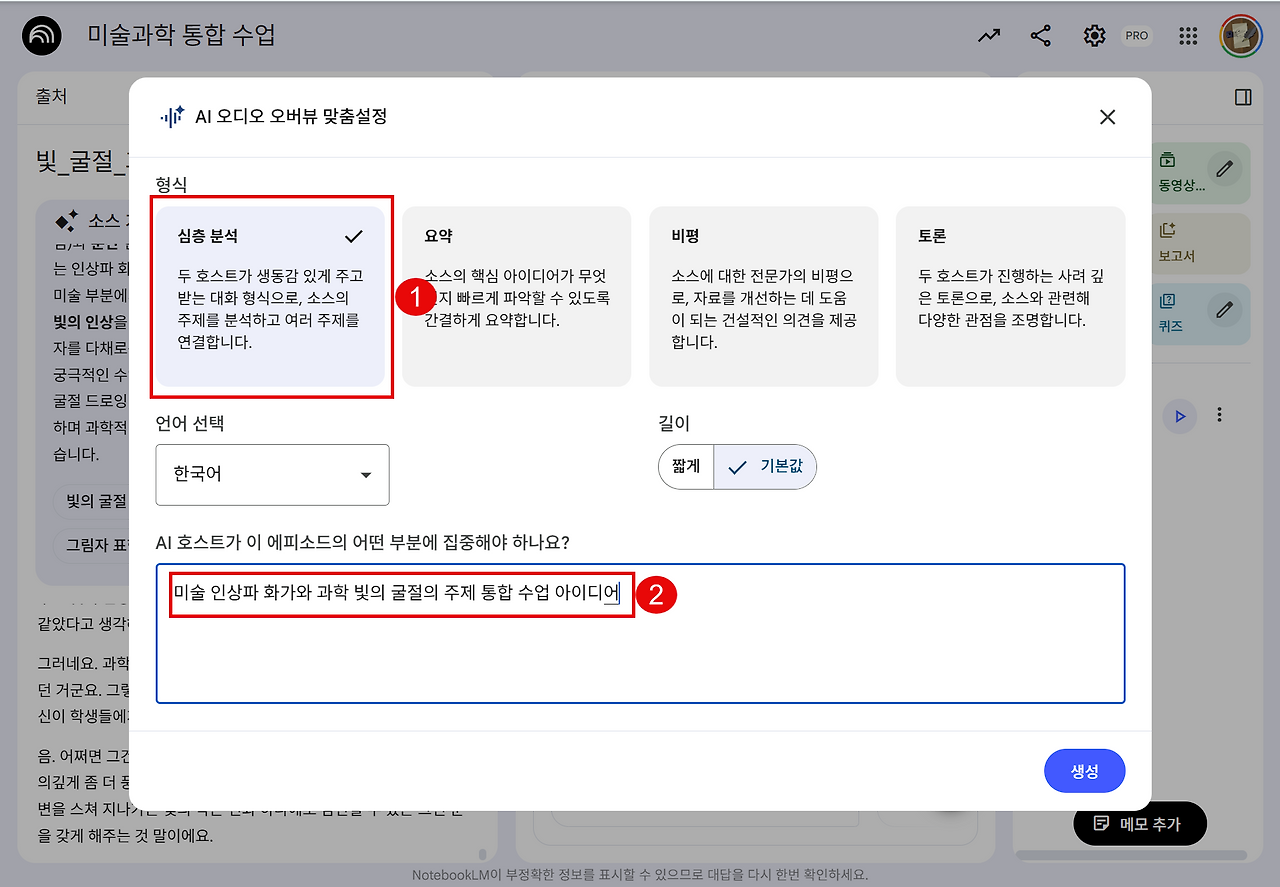
Task: Open the 보고서 studio card
Action: point(1201,243)
